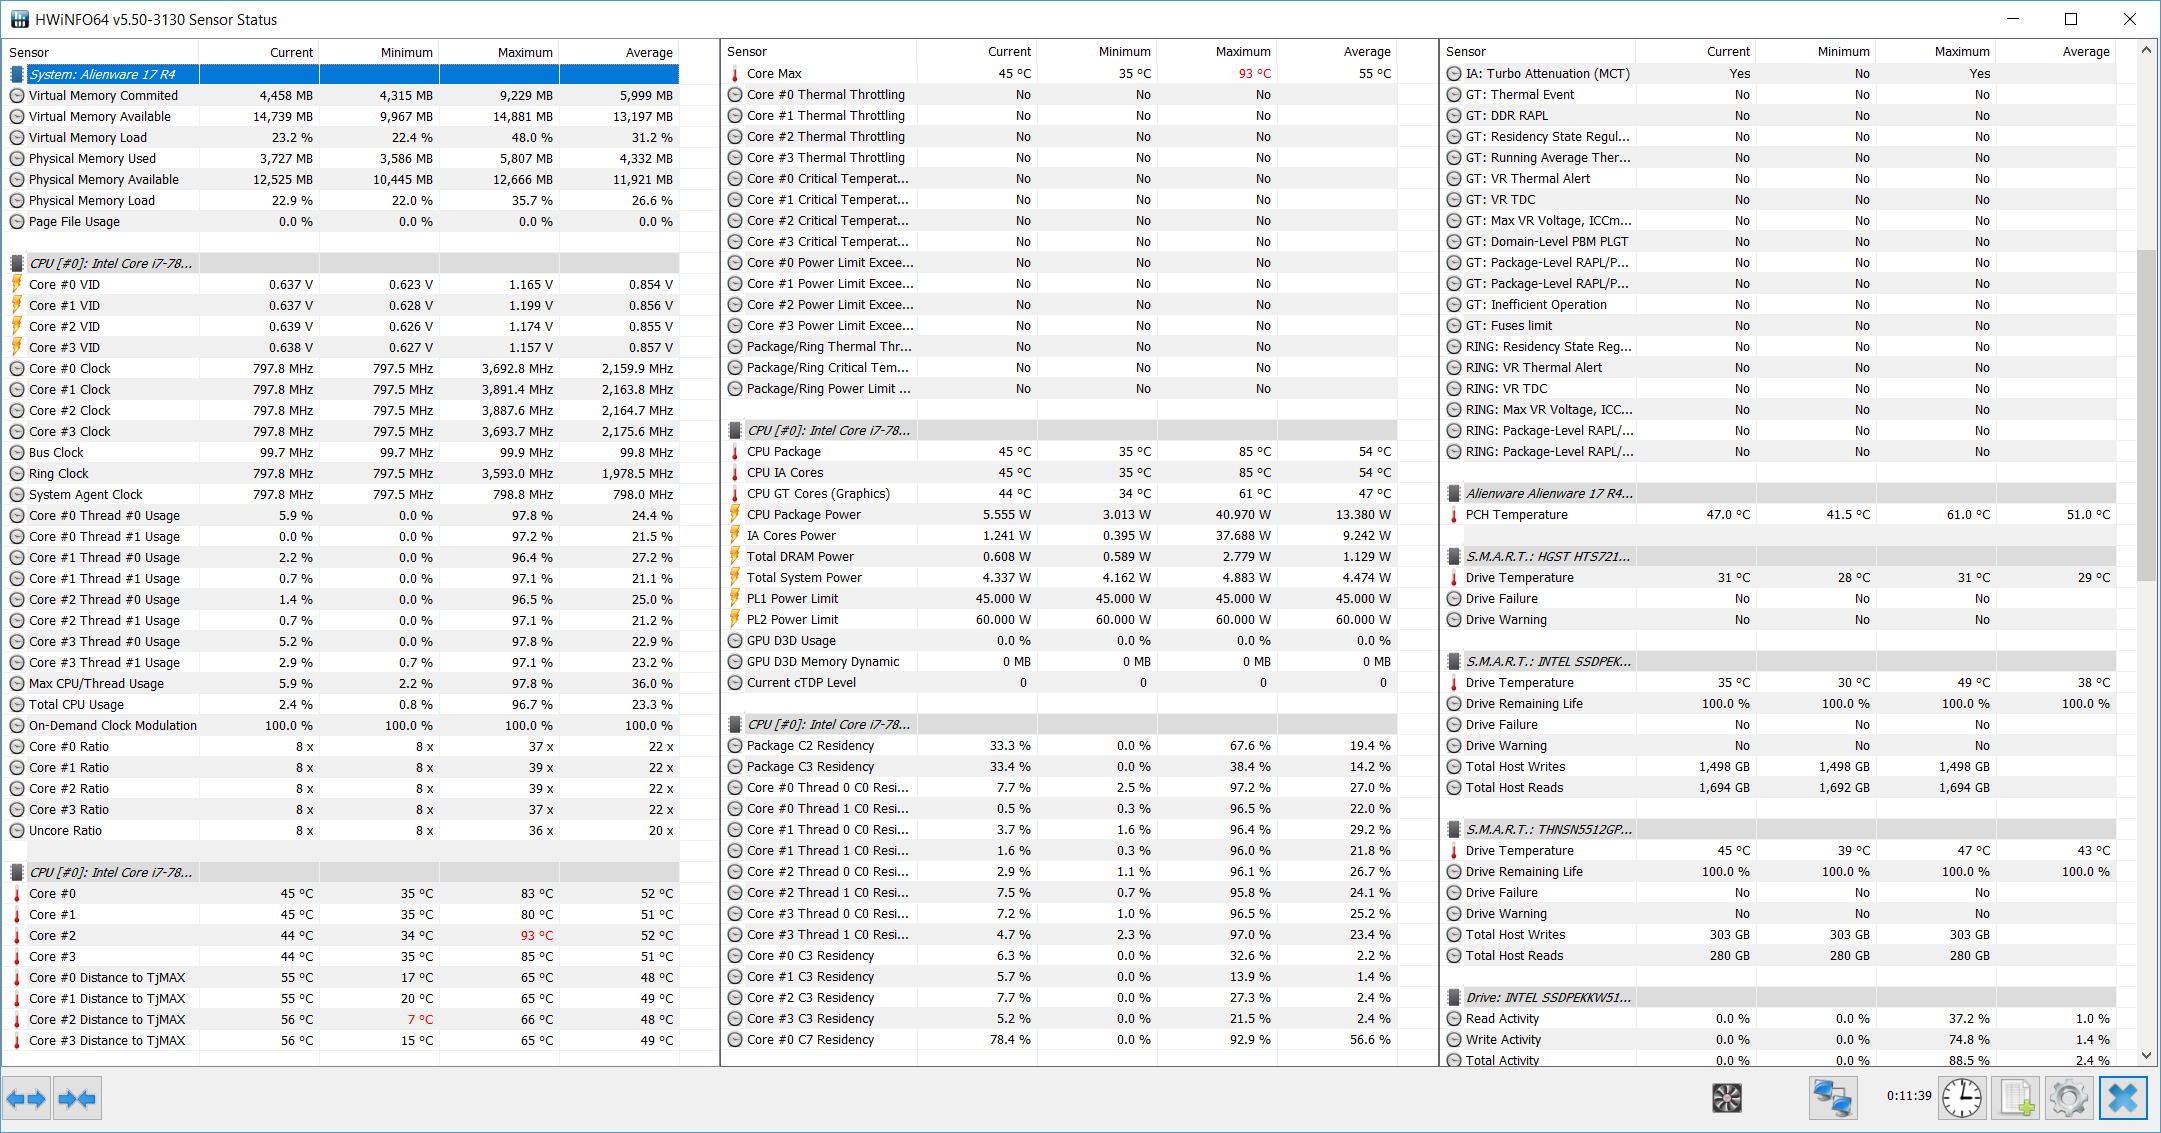Image resolution: width=2161 pixels, height=1133 pixels.
Task: Click the Maximum column header in left panel
Action: tap(499, 52)
